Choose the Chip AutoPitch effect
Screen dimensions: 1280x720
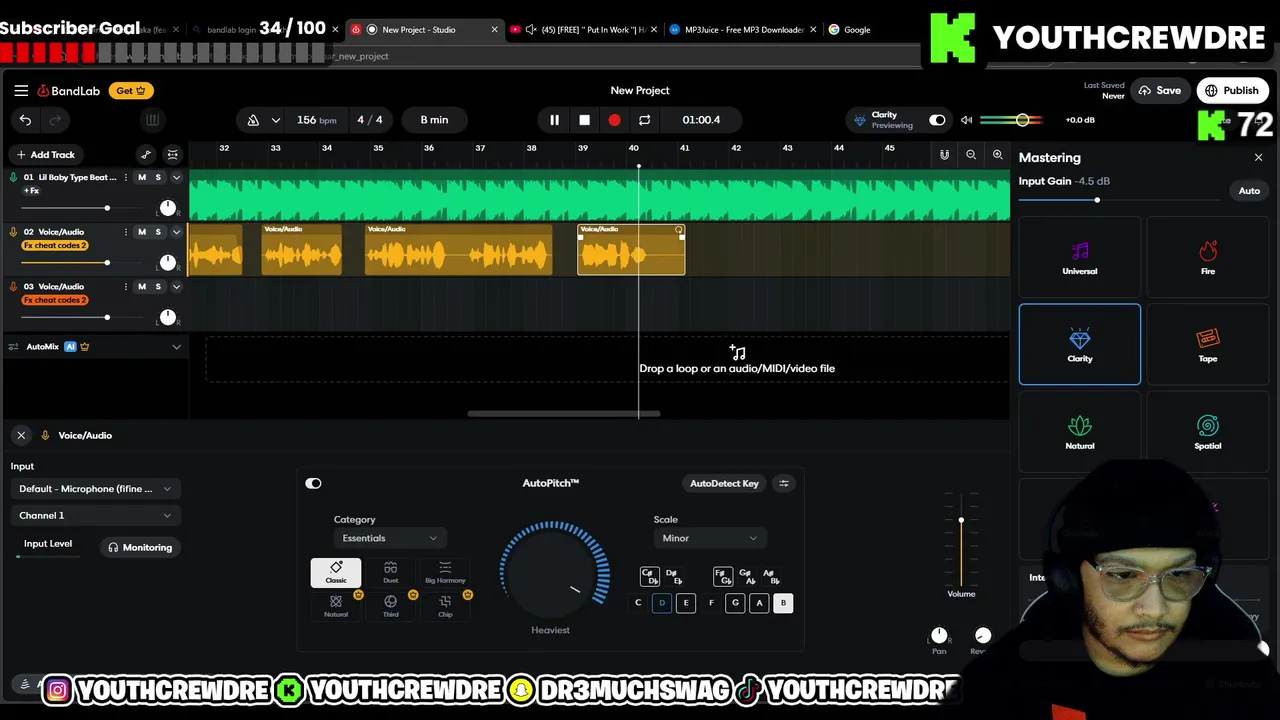(445, 606)
